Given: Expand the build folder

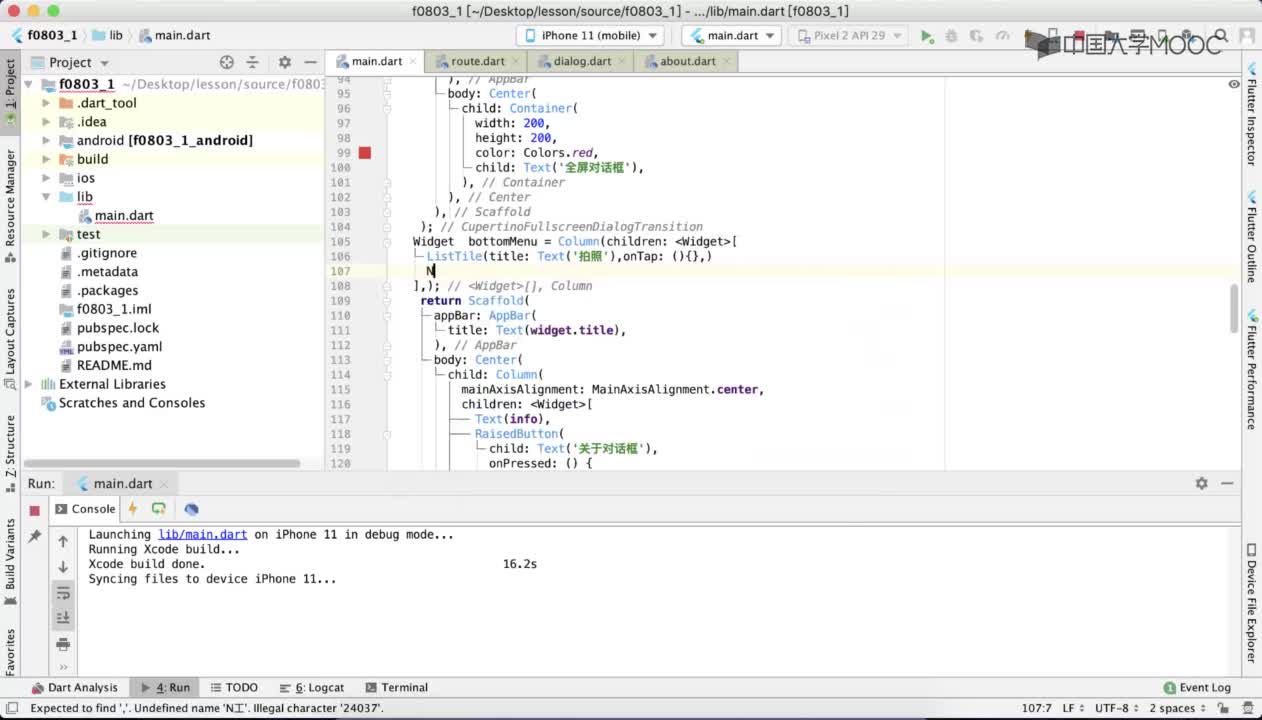Looking at the screenshot, I should [46, 159].
